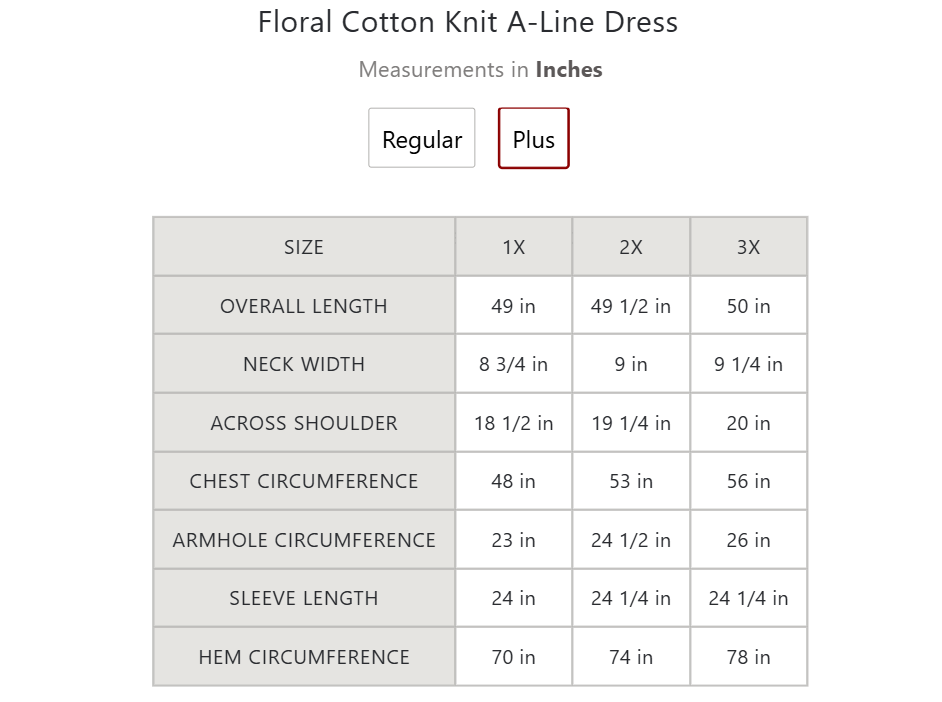Select the Regular size tab
This screenshot has width=942, height=702.
click(x=422, y=138)
